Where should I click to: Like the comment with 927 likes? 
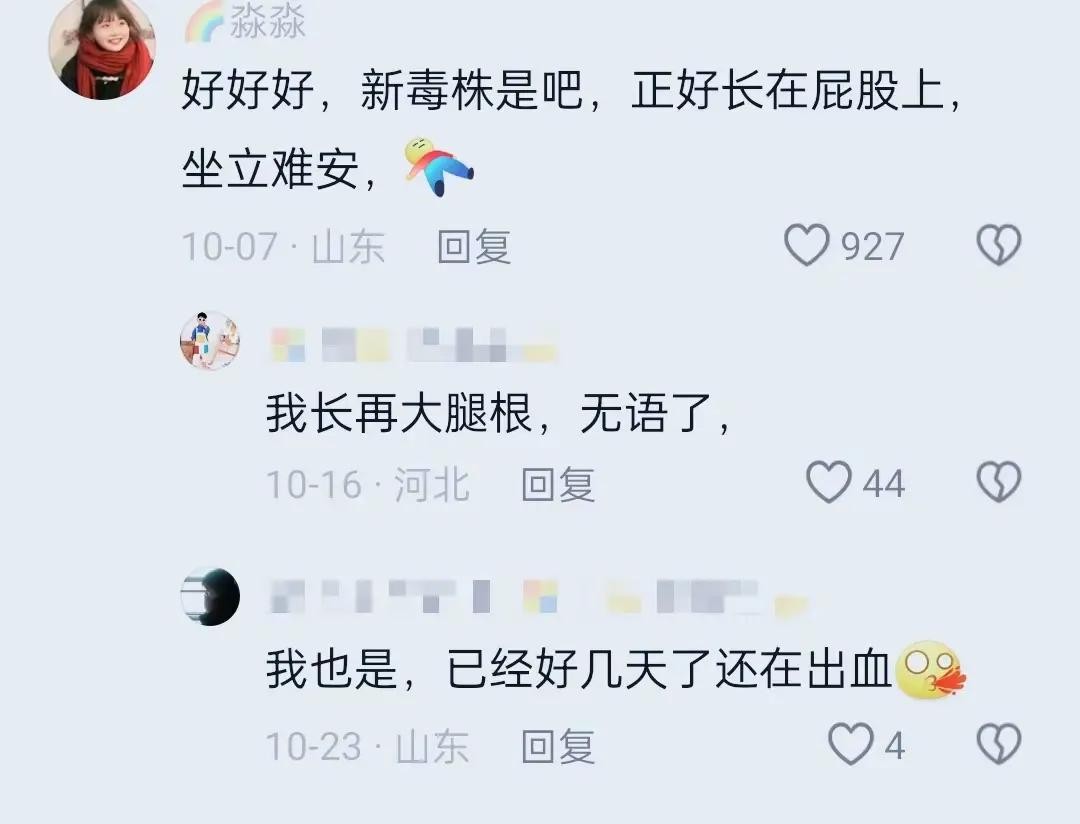(807, 245)
